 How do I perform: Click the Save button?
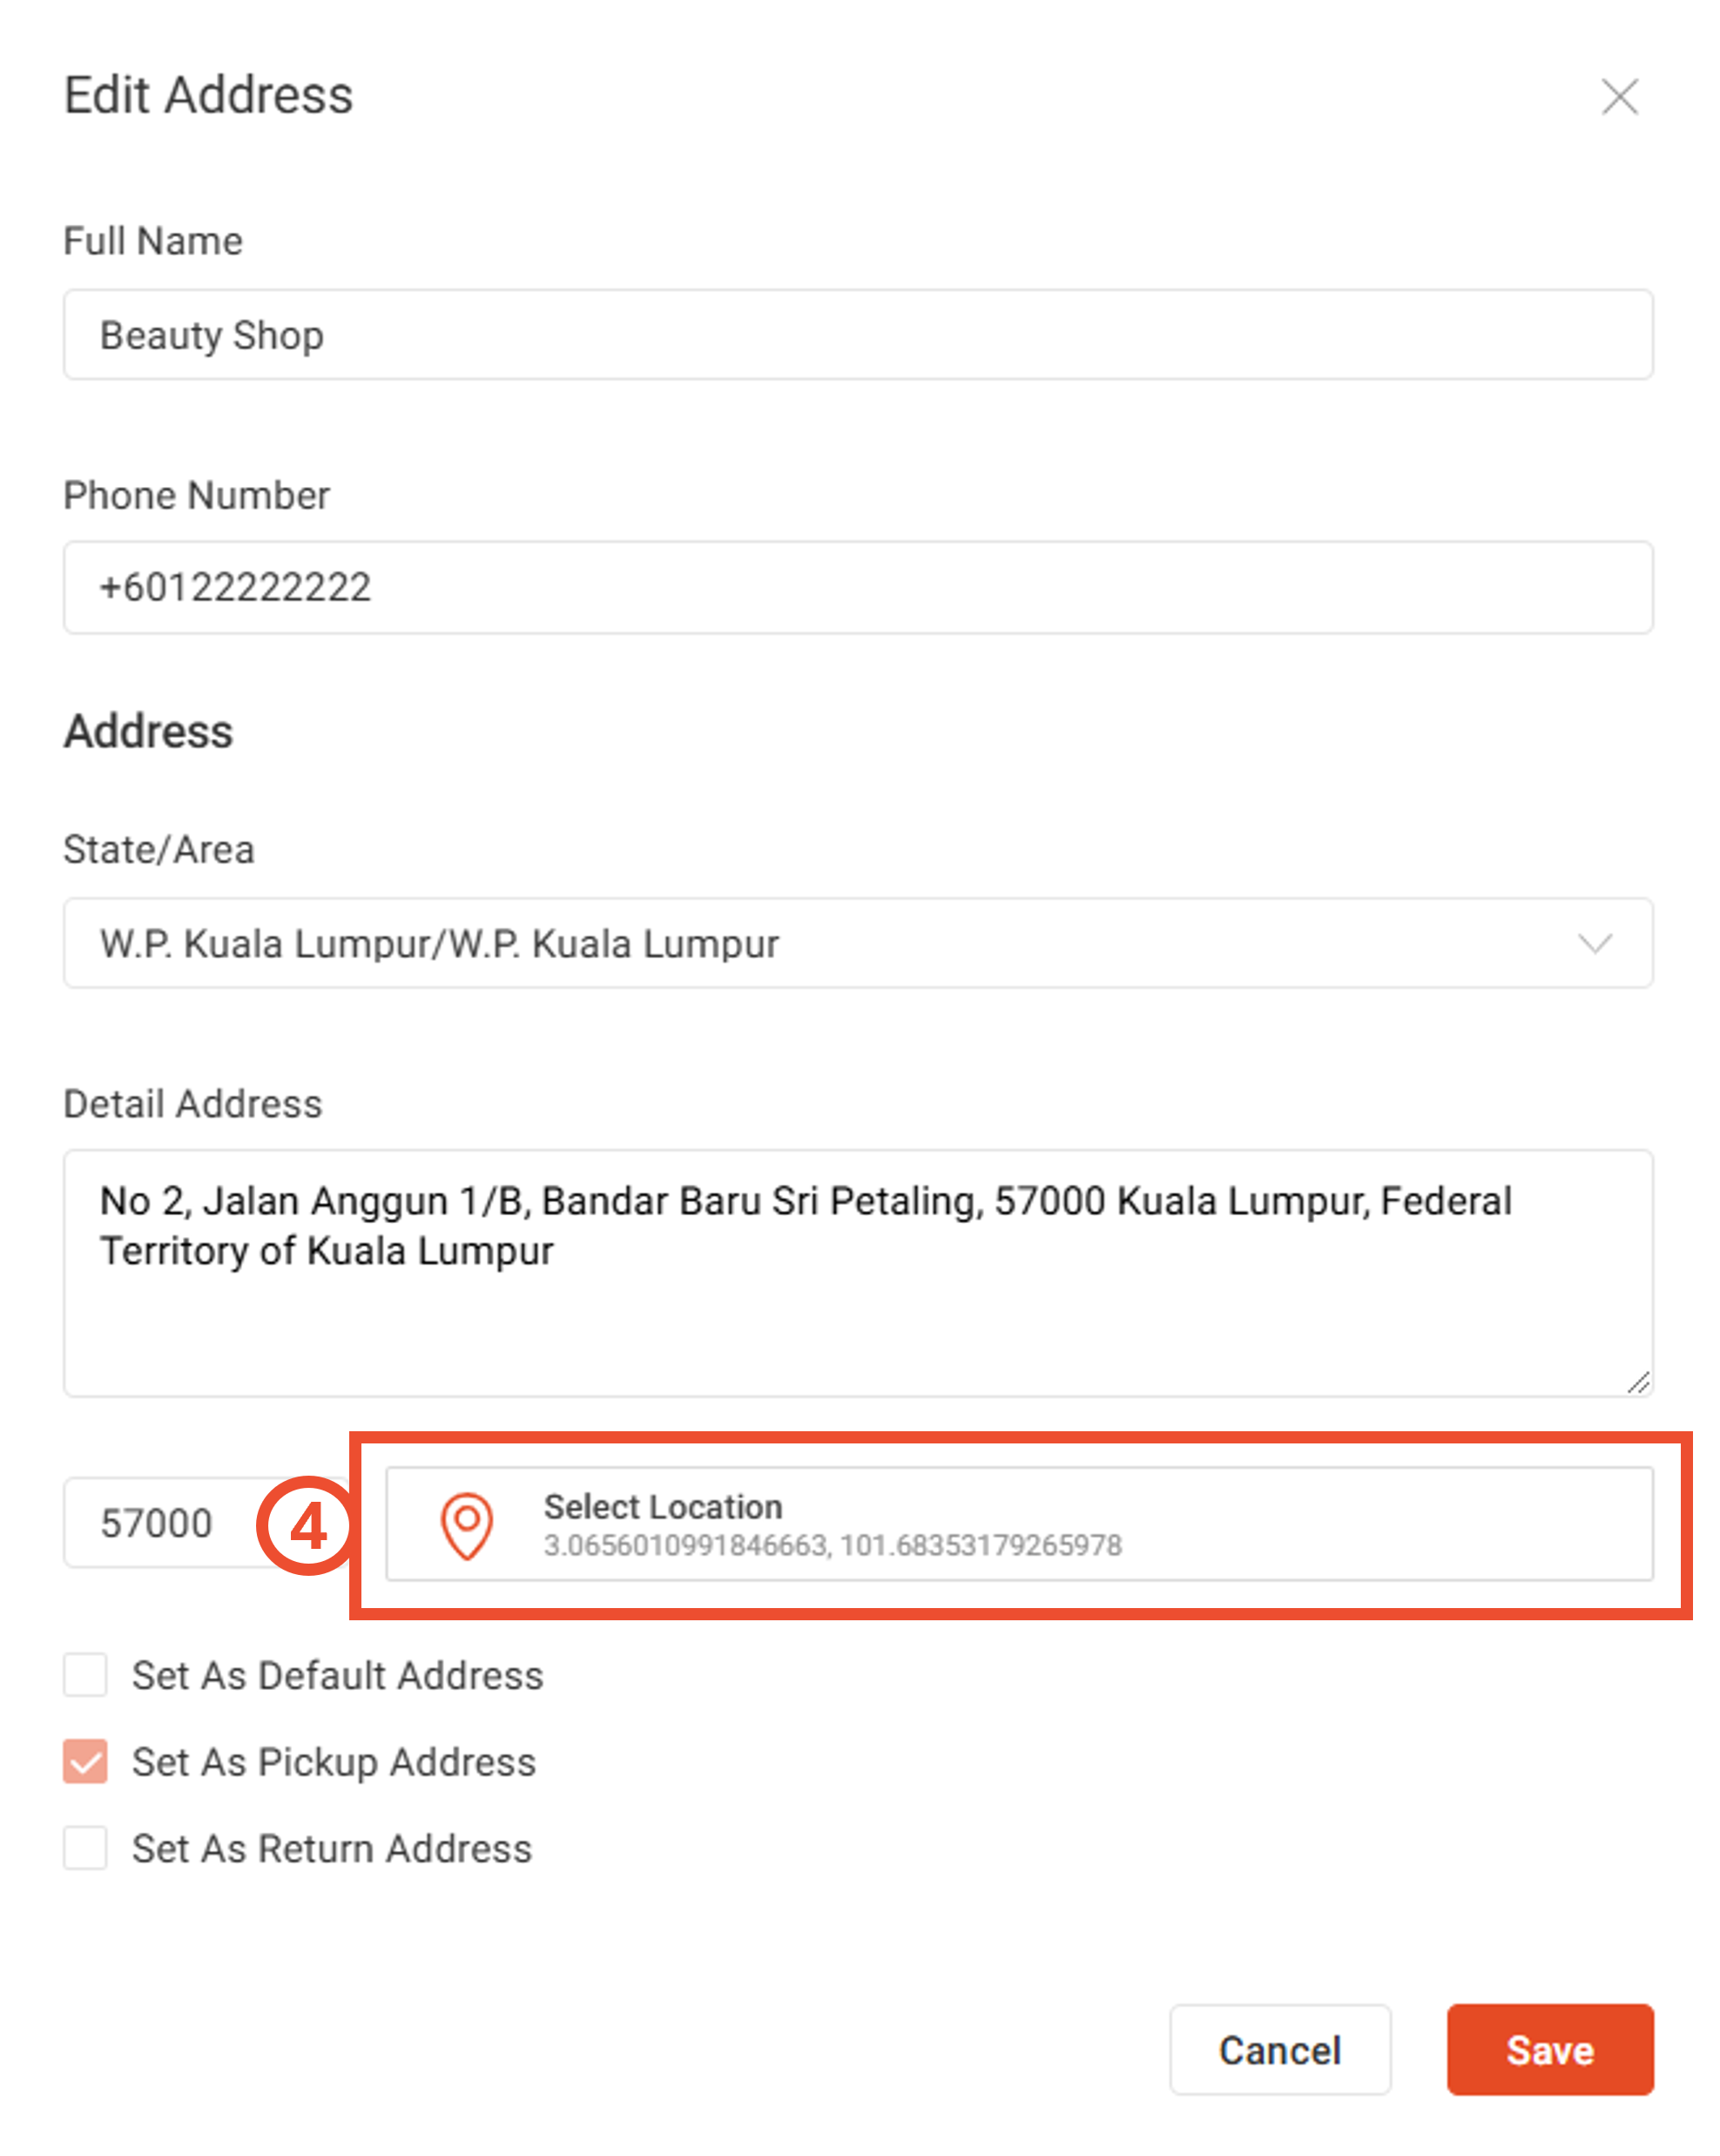click(x=1550, y=2050)
